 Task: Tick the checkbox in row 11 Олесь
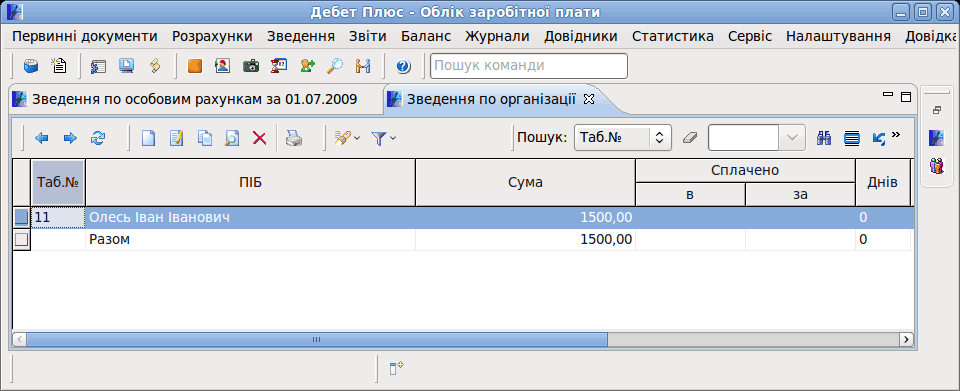pyautogui.click(x=21, y=217)
